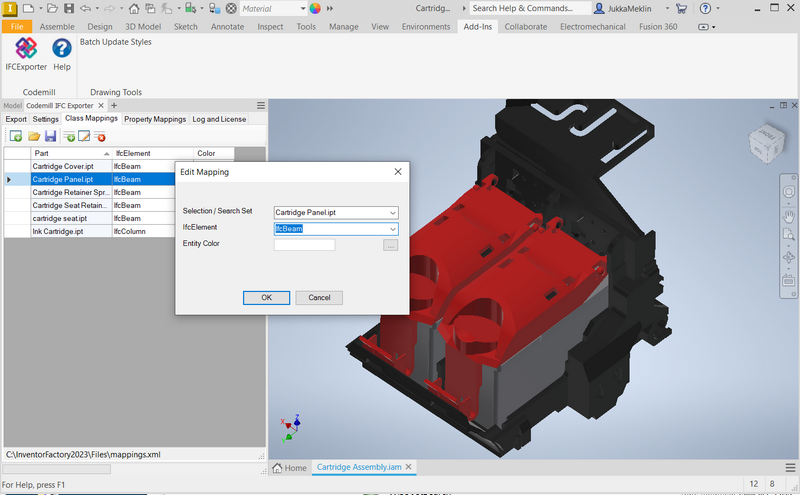Click the ViewCube in the viewport
Screen dimensions: 800x495
(x=769, y=141)
